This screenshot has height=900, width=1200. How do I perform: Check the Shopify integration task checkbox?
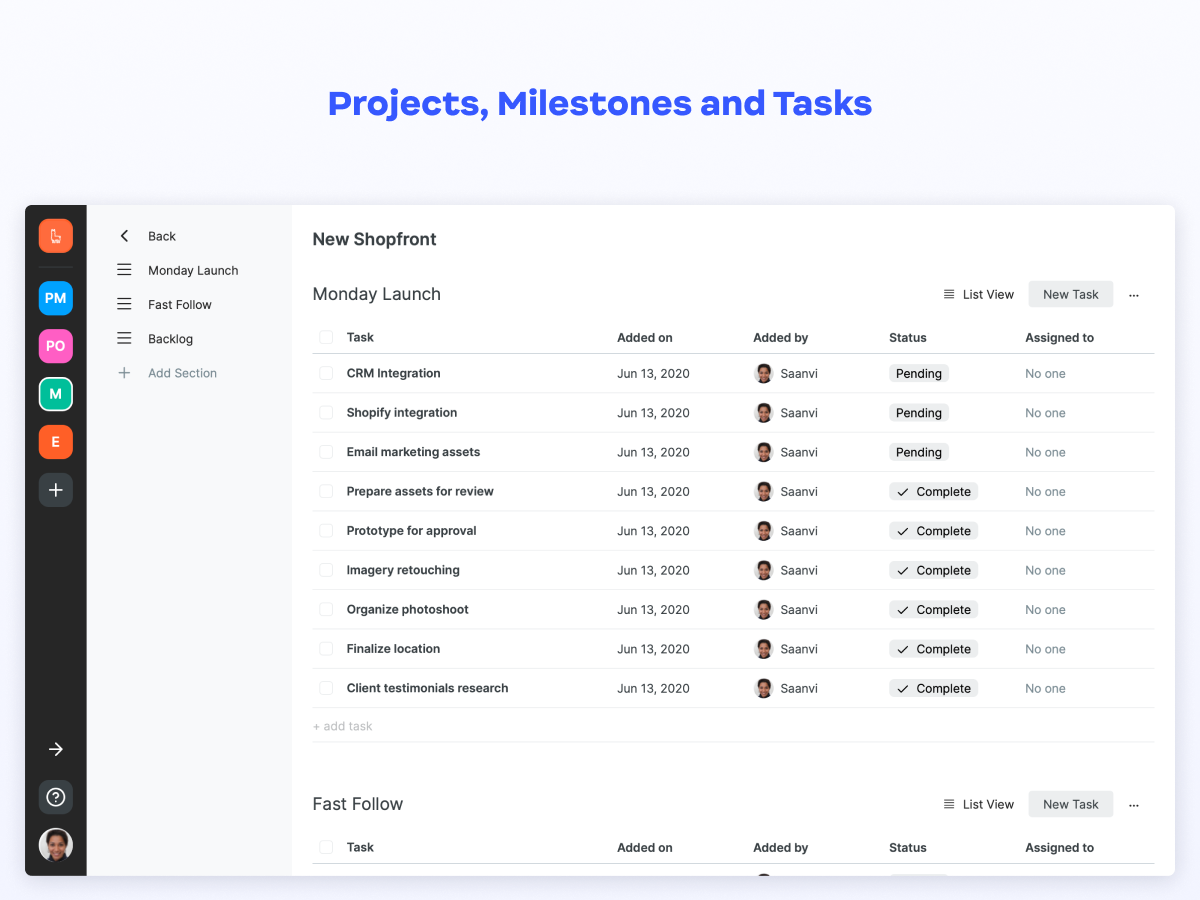pos(326,412)
